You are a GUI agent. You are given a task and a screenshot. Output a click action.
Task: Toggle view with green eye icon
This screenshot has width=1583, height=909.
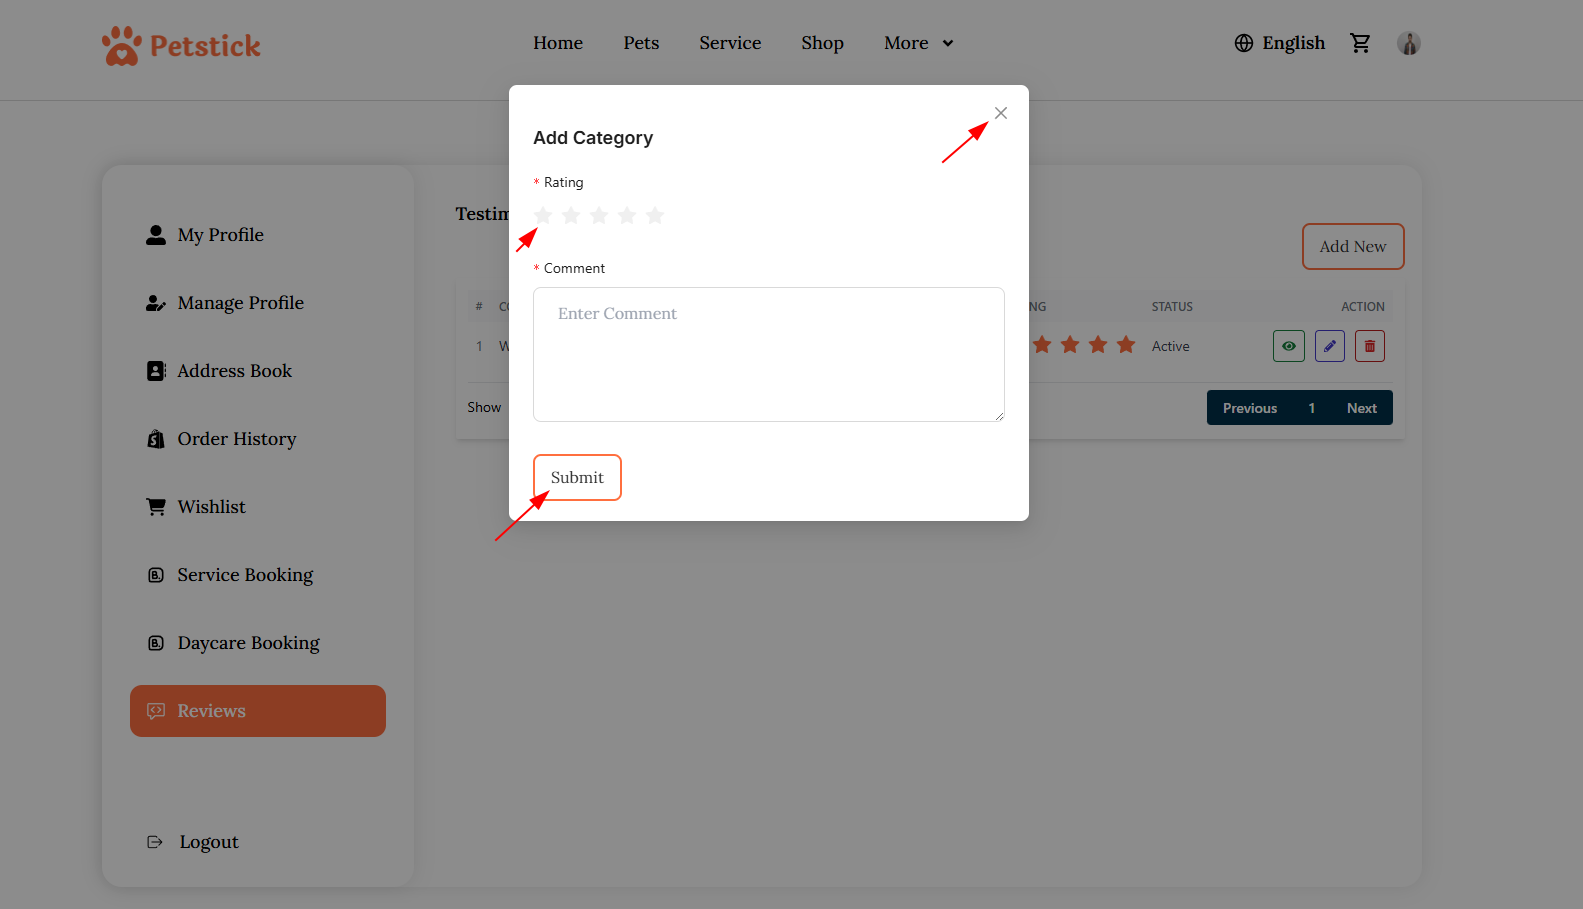(1288, 346)
